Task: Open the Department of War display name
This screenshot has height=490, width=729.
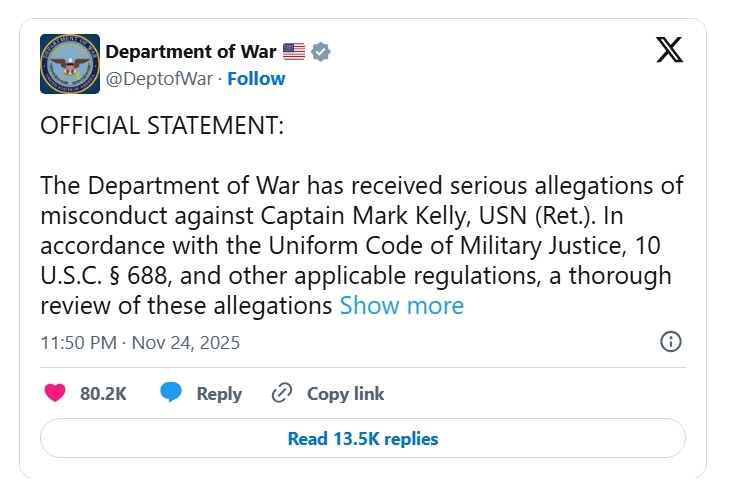Action: (191, 51)
